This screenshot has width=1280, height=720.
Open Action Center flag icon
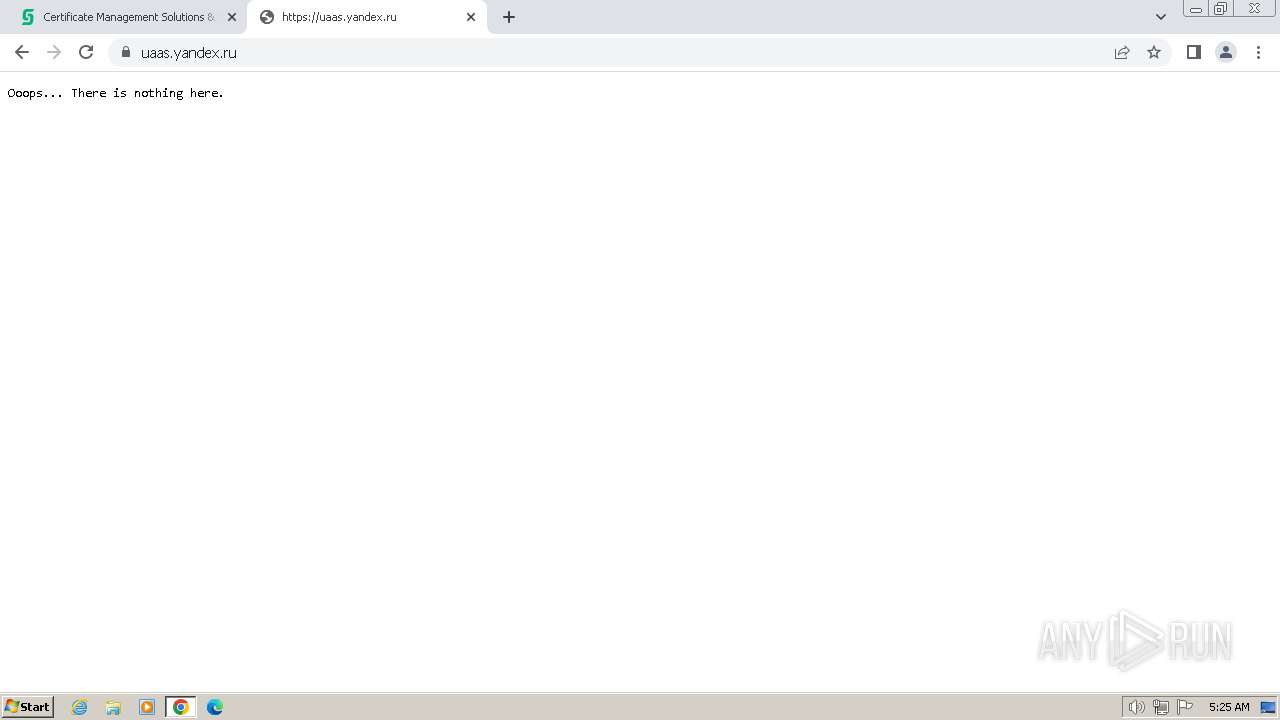1185,707
